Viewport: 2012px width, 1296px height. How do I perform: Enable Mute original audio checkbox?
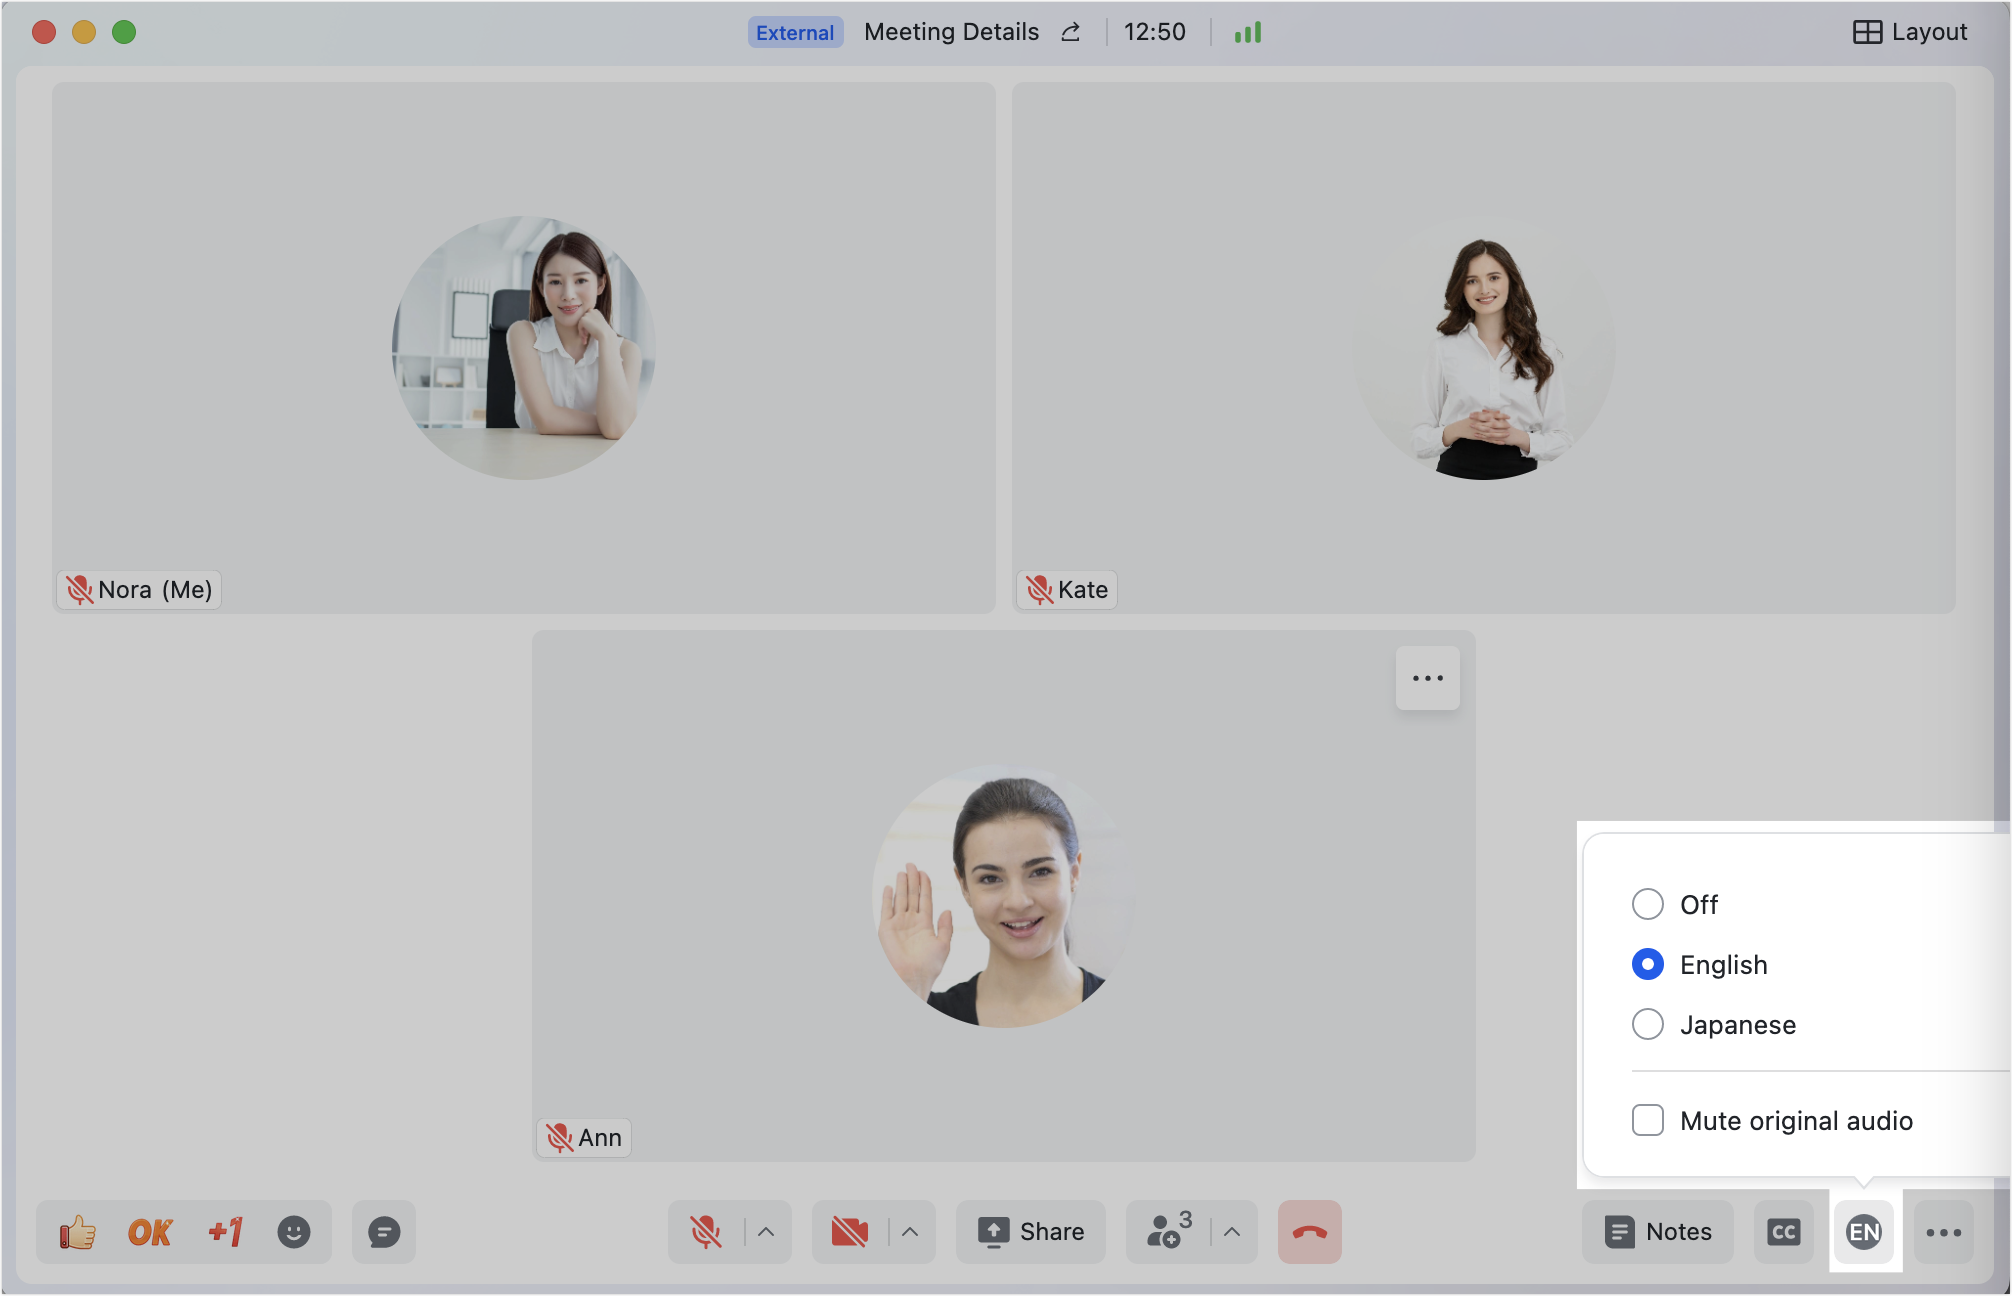click(1648, 1120)
